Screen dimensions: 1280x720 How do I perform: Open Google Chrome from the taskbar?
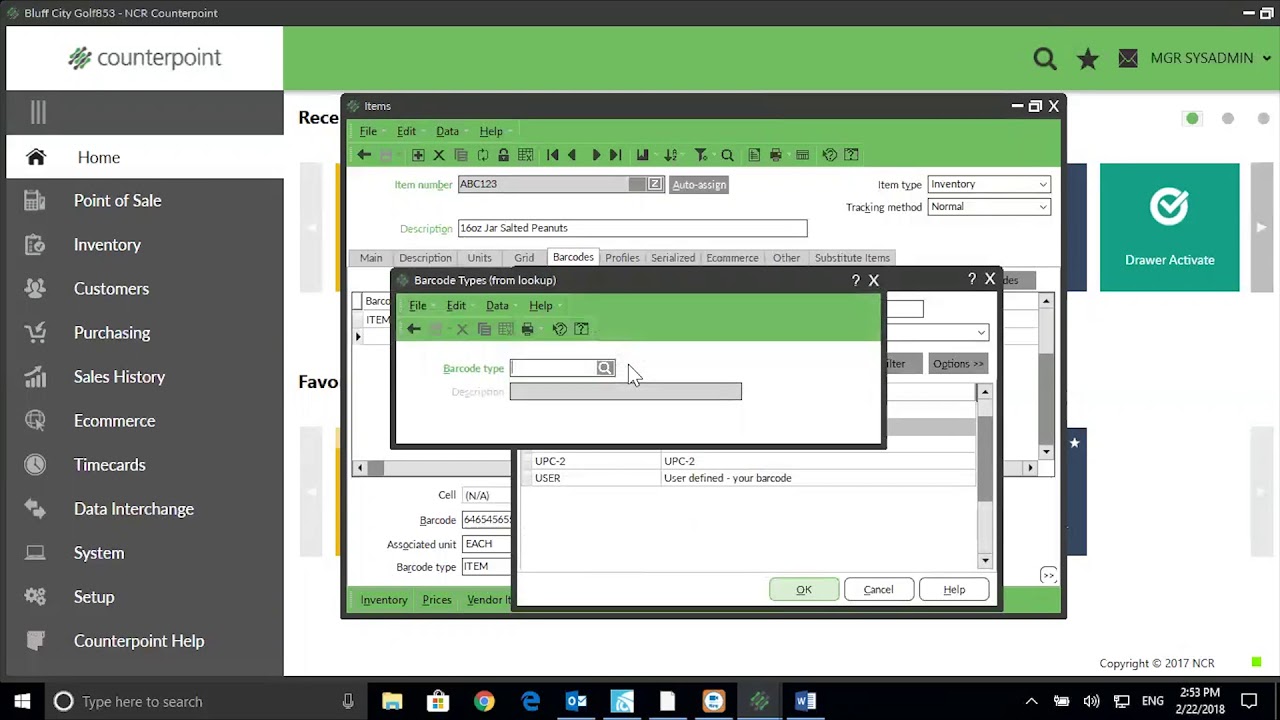484,702
